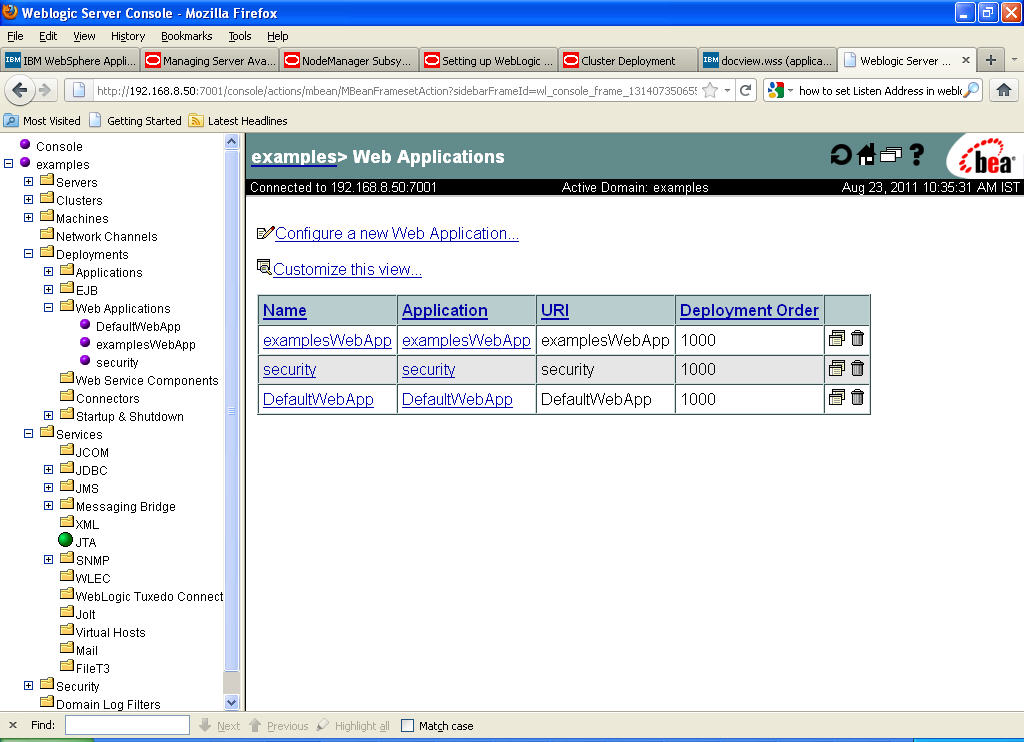The image size is (1024, 742).
Task: Open security link in Application column
Action: pyautogui.click(x=428, y=370)
